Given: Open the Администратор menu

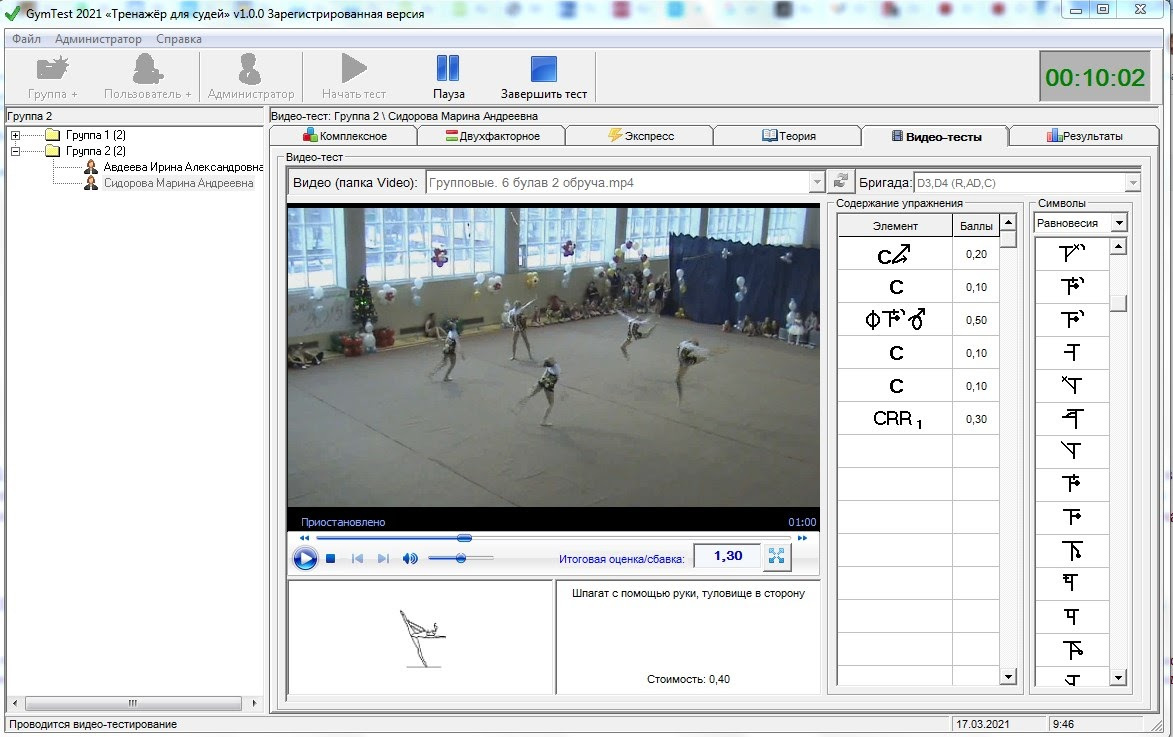Looking at the screenshot, I should pos(98,39).
